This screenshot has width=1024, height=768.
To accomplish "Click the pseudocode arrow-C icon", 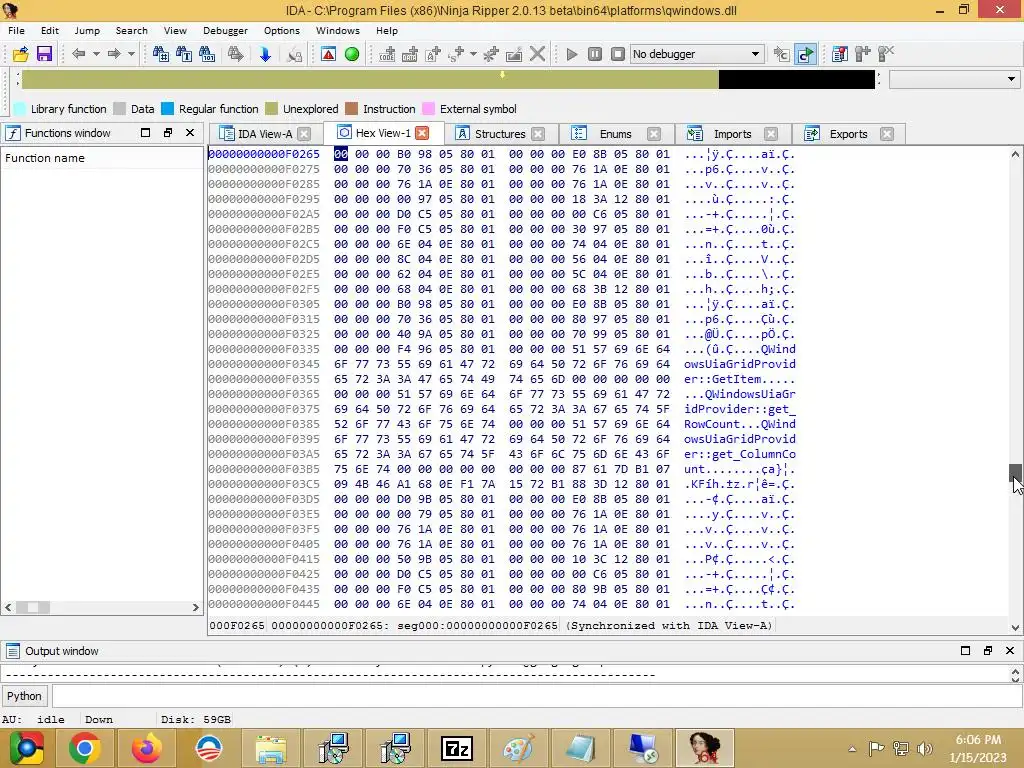I will [x=782, y=54].
